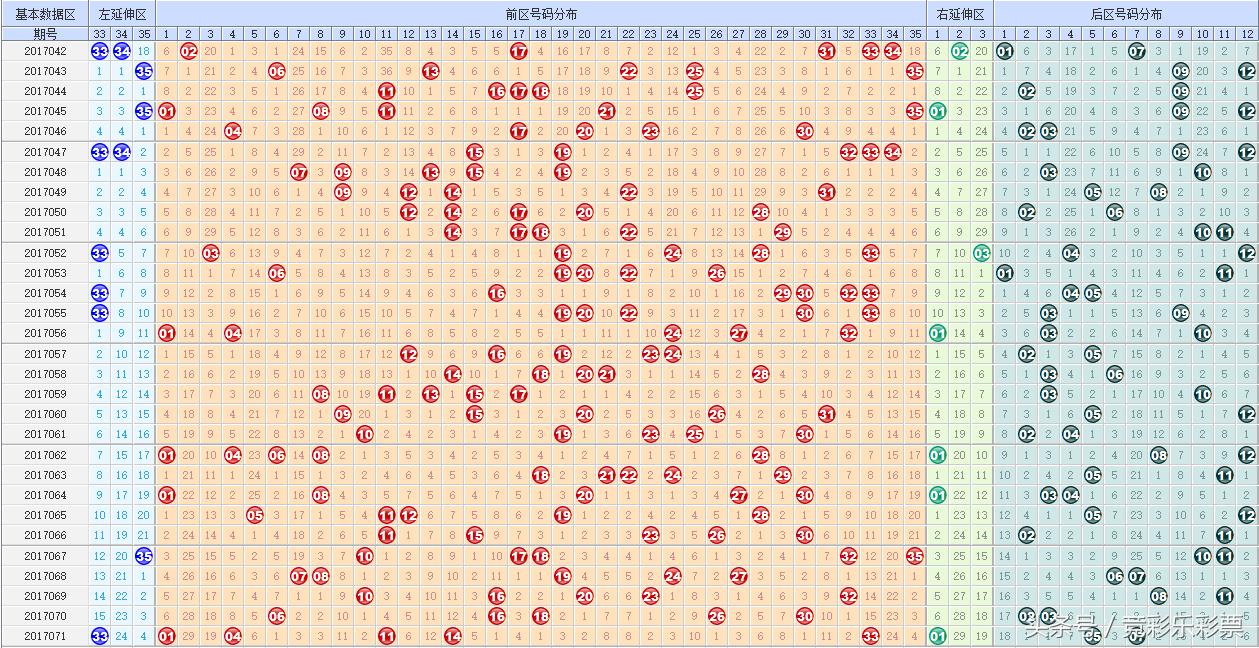Image resolution: width=1259 pixels, height=648 pixels.
Task: Select draw number 2017046
Action: [45, 131]
